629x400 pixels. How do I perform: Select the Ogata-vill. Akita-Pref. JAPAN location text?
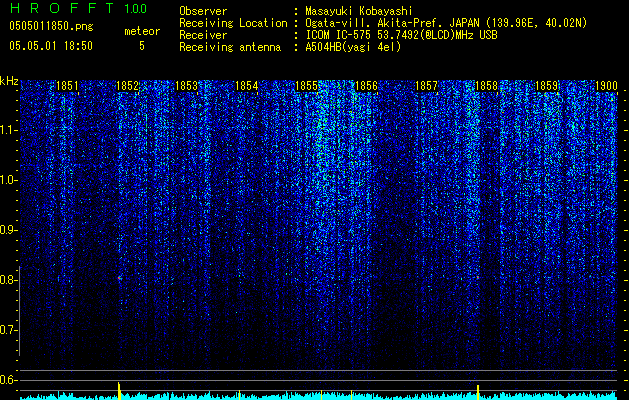(x=446, y=23)
